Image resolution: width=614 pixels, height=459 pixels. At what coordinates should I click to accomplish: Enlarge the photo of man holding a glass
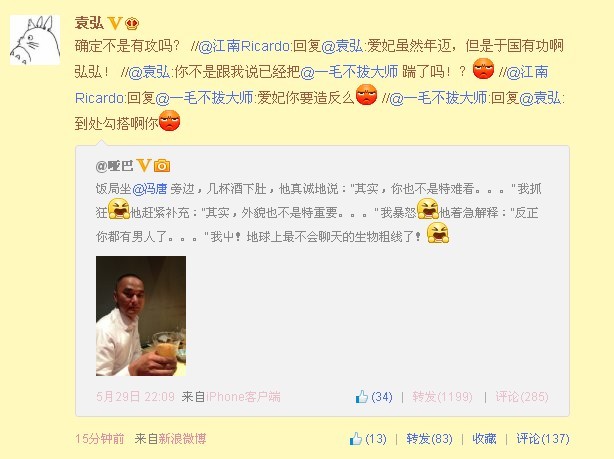141,316
